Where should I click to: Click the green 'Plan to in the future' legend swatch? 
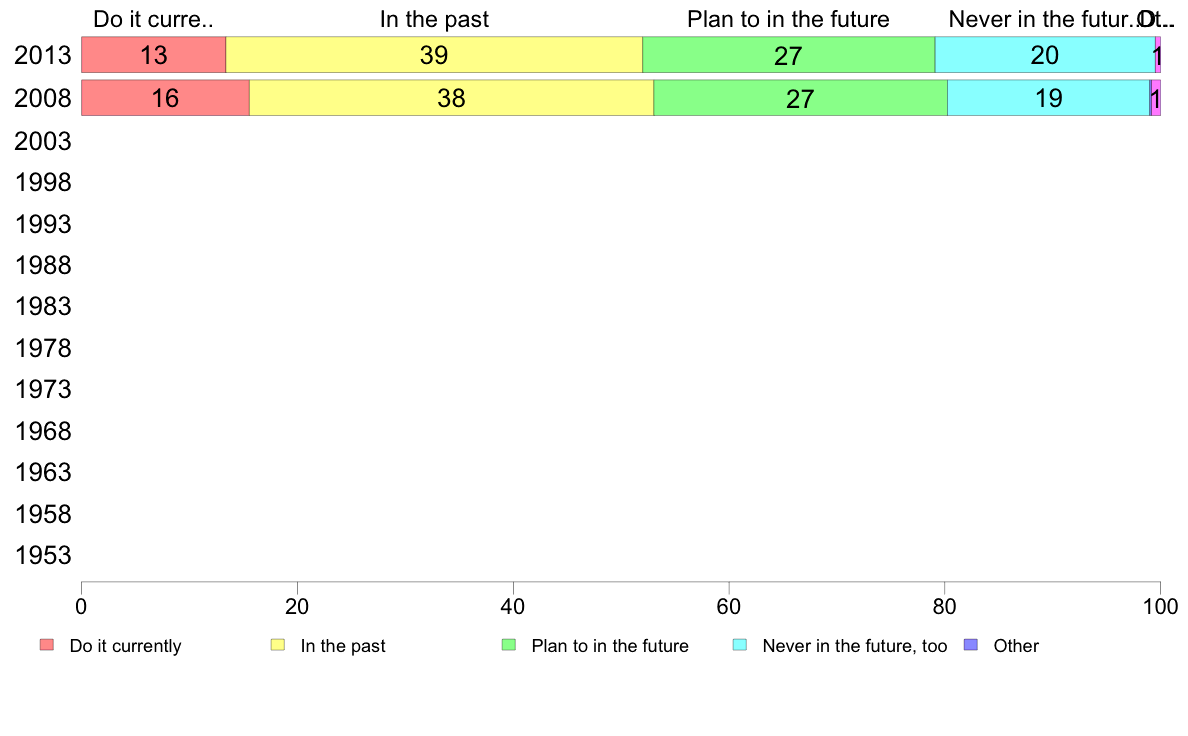click(x=509, y=645)
